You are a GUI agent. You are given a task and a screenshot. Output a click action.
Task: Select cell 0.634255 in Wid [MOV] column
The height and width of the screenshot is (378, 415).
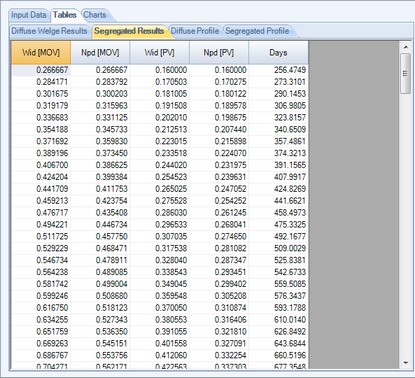tap(41, 320)
